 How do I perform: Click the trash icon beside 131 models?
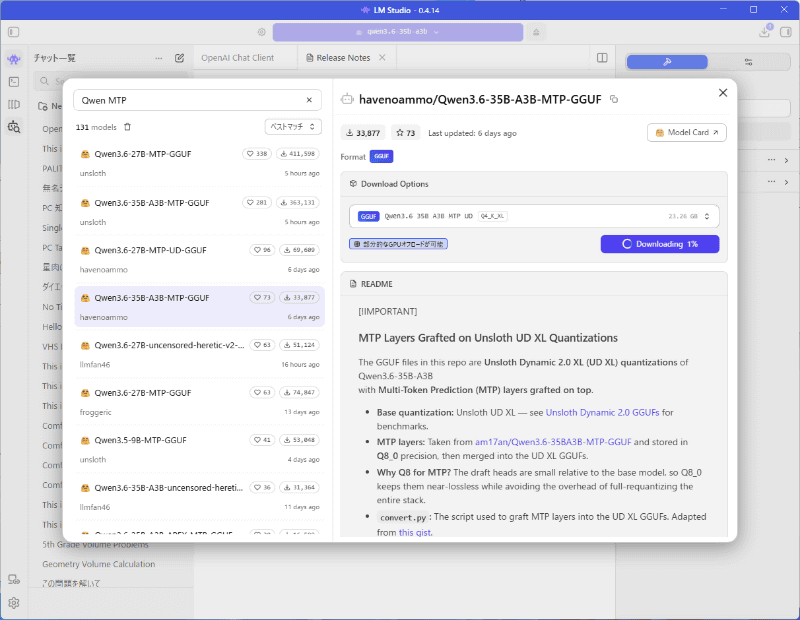[x=128, y=127]
